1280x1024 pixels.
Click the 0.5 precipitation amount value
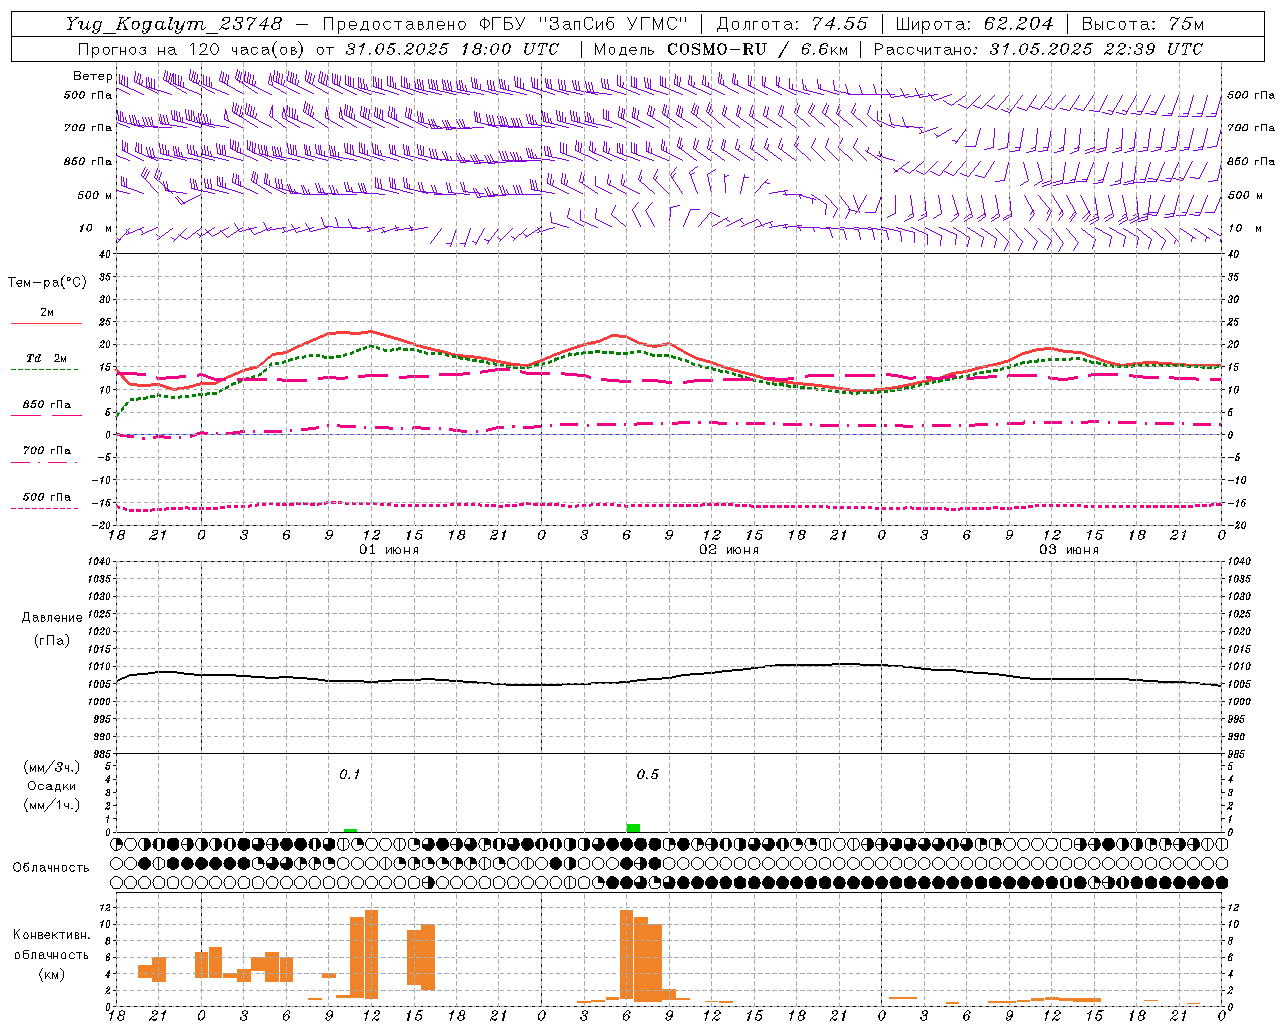pyautogui.click(x=648, y=774)
